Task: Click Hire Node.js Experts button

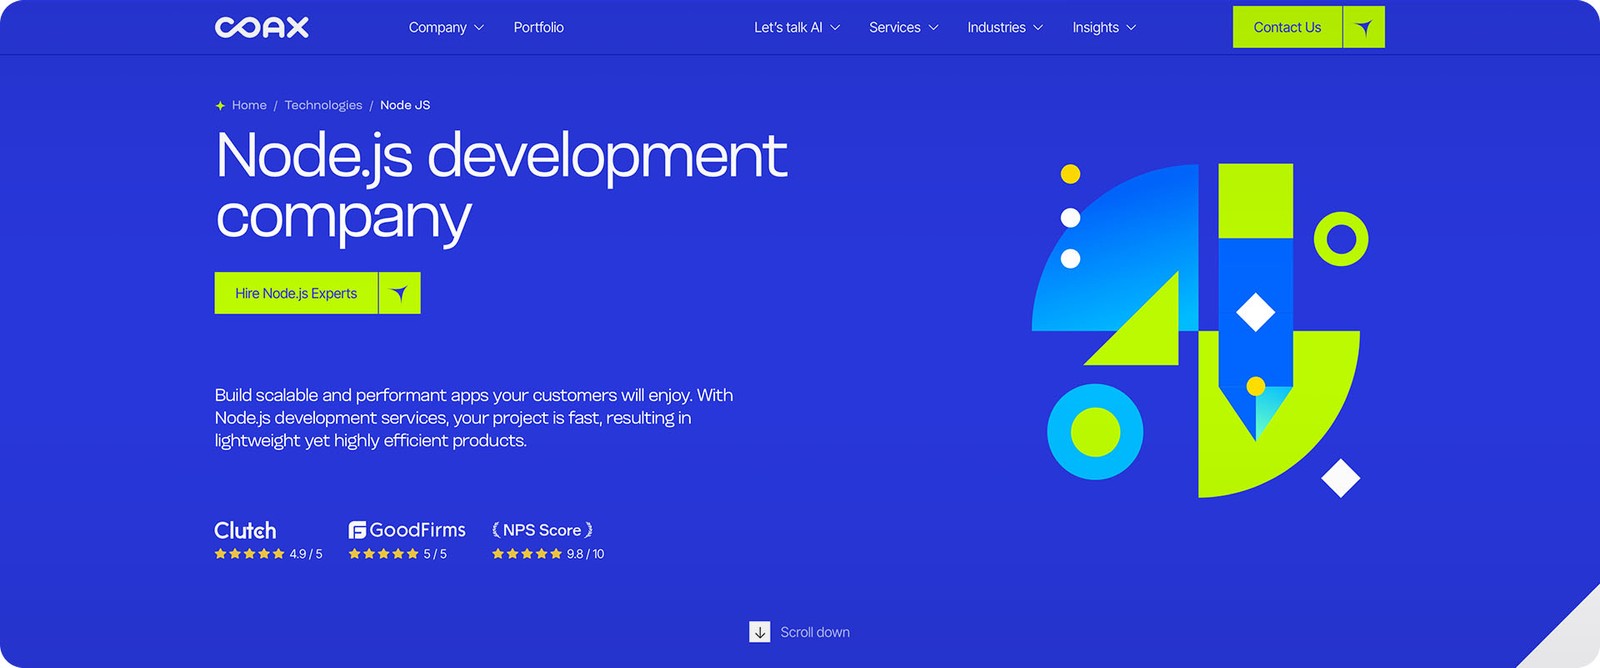Action: point(296,293)
